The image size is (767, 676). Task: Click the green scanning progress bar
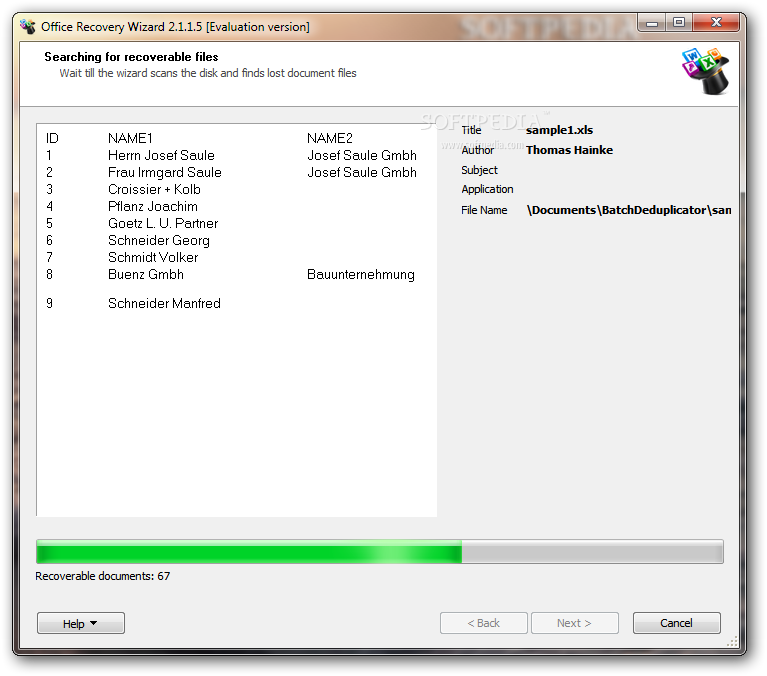[x=380, y=552]
